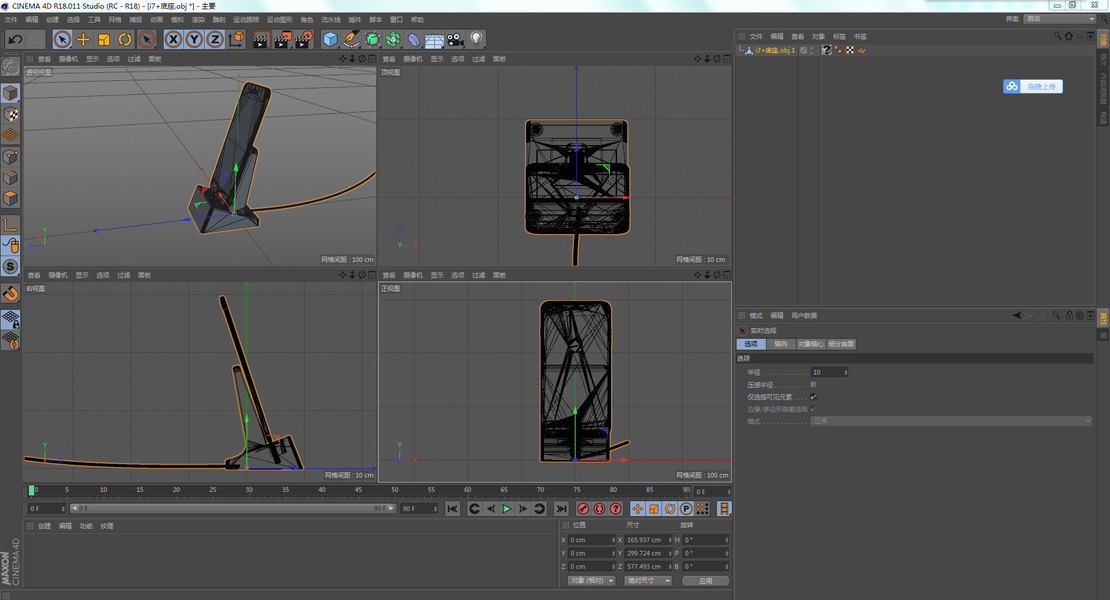
Task: Toggle X axis lock
Action: click(173, 39)
